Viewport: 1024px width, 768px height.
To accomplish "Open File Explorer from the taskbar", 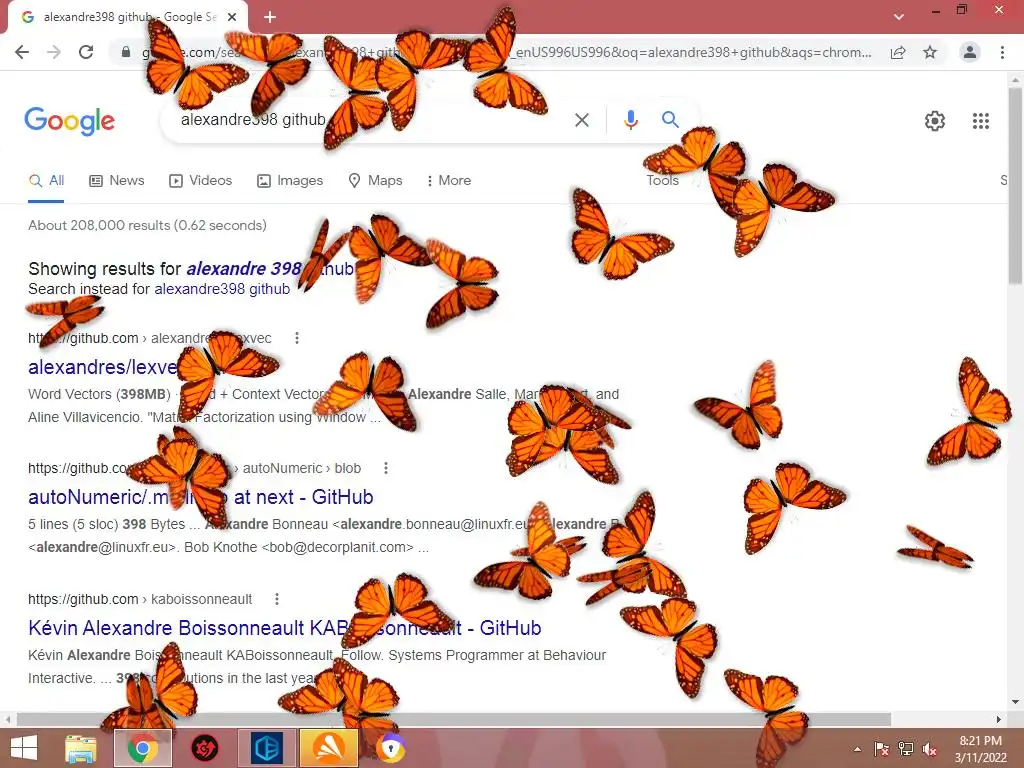I will coord(81,748).
